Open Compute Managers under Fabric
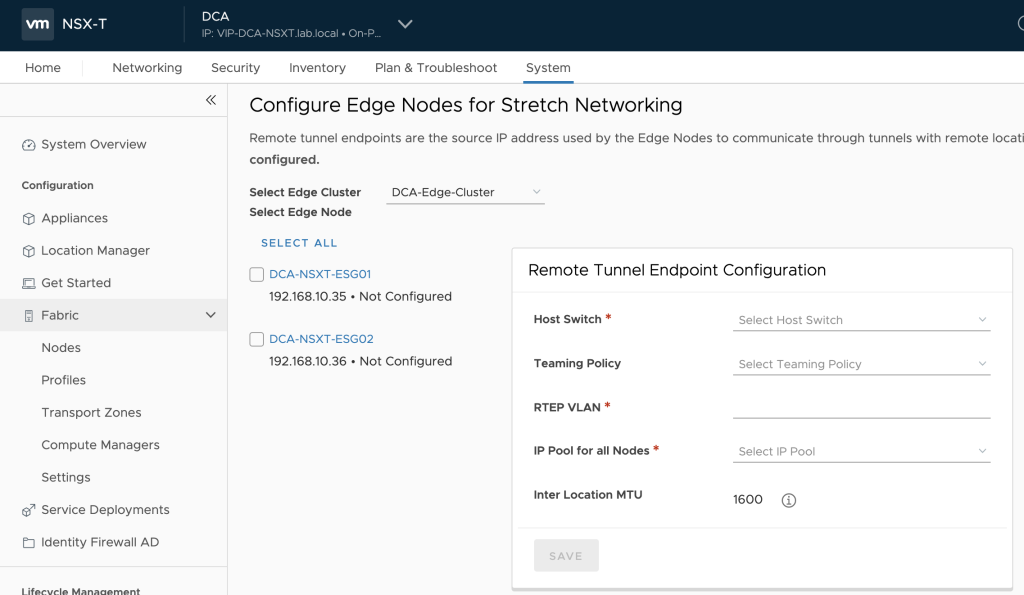Image resolution: width=1024 pixels, height=595 pixels. pyautogui.click(x=101, y=445)
